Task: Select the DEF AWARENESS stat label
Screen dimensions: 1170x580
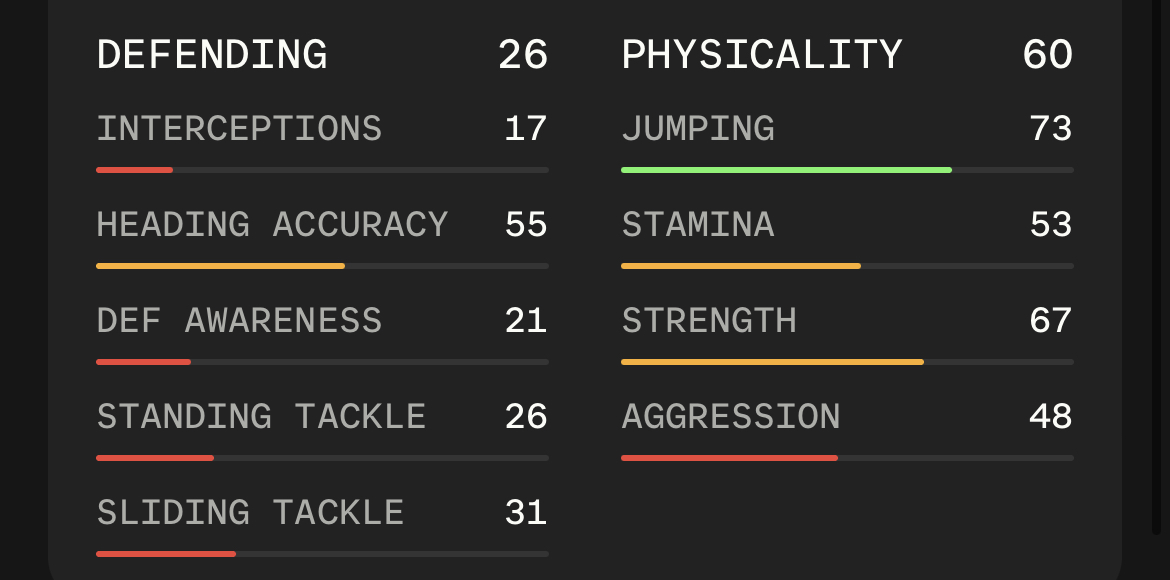Action: 239,321
